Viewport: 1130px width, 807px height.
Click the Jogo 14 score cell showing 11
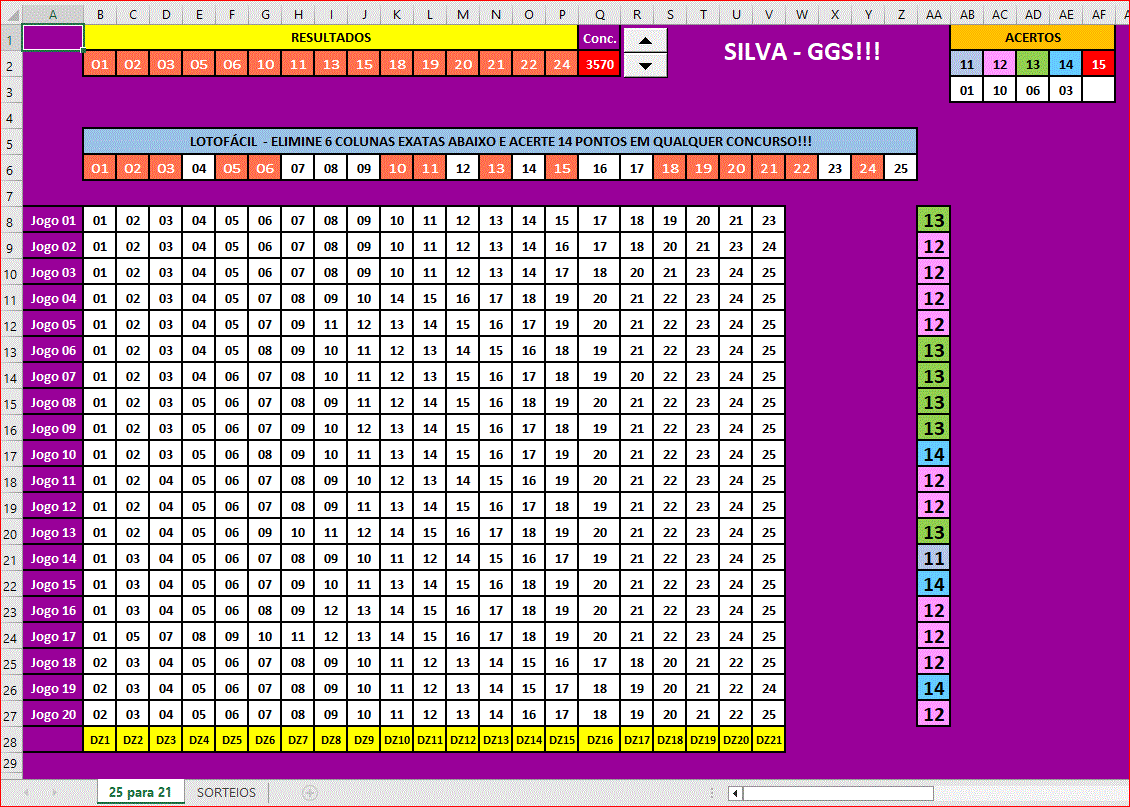pos(933,559)
